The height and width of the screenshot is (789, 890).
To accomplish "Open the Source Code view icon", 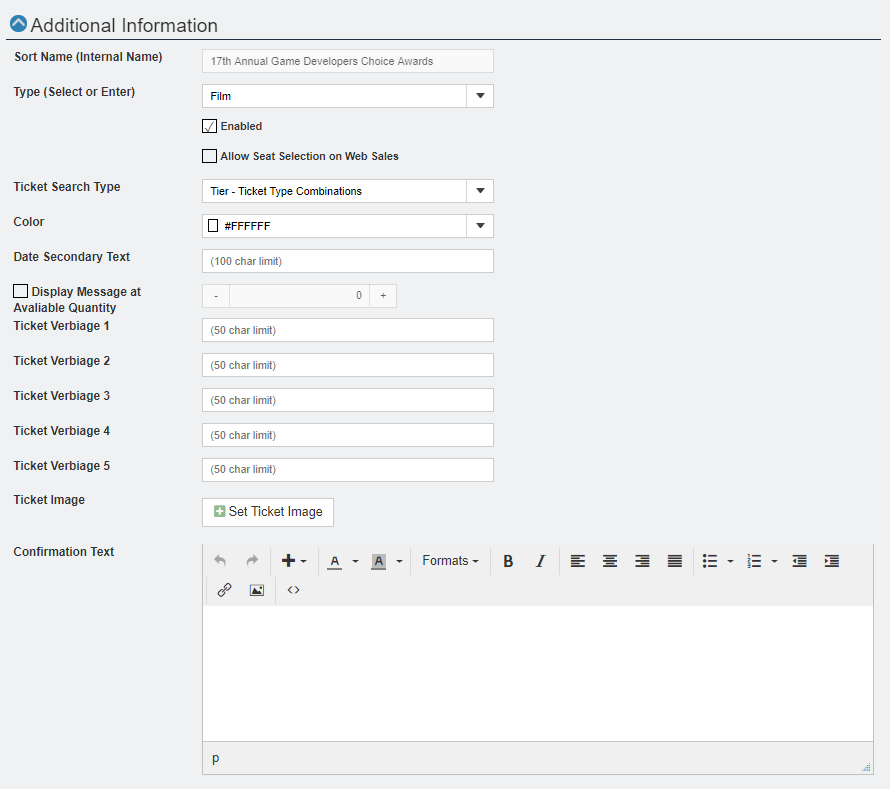I will [292, 590].
